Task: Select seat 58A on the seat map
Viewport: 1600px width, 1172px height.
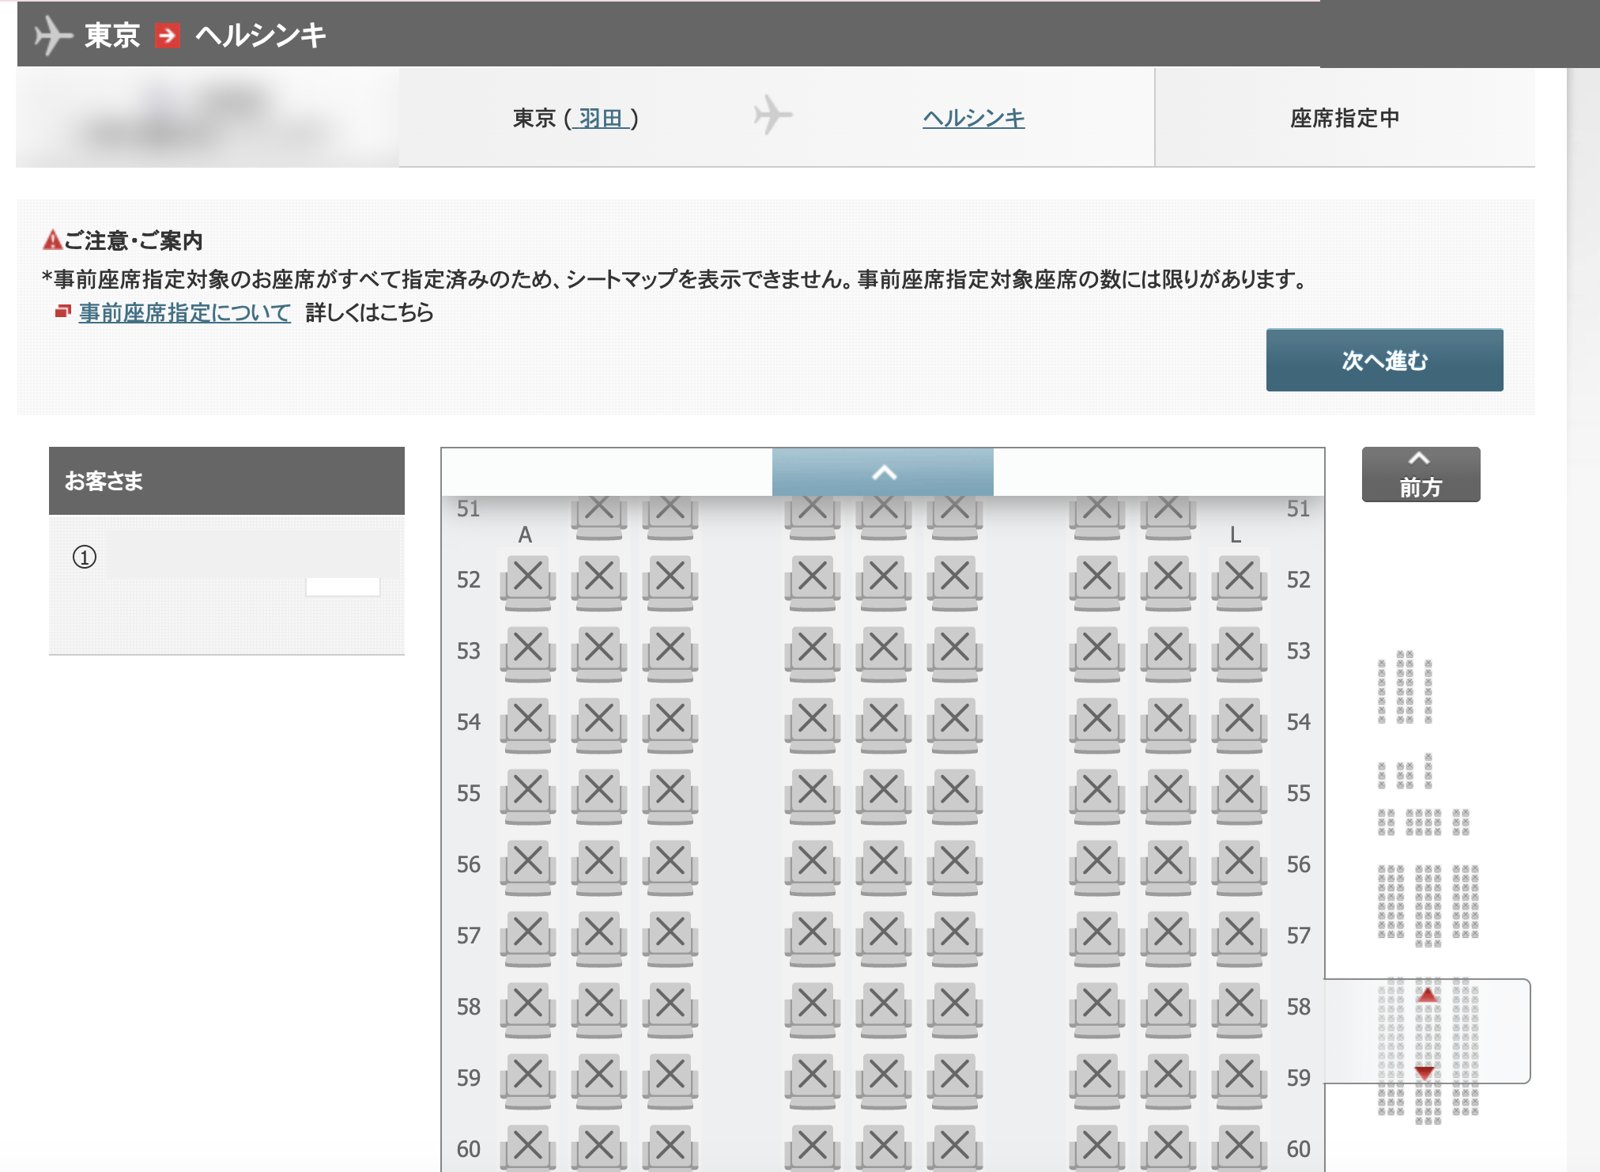Action: (x=528, y=1009)
